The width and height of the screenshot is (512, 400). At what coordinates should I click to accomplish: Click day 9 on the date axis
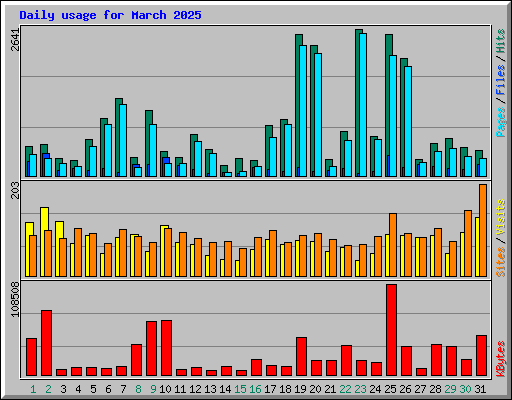click(x=153, y=389)
